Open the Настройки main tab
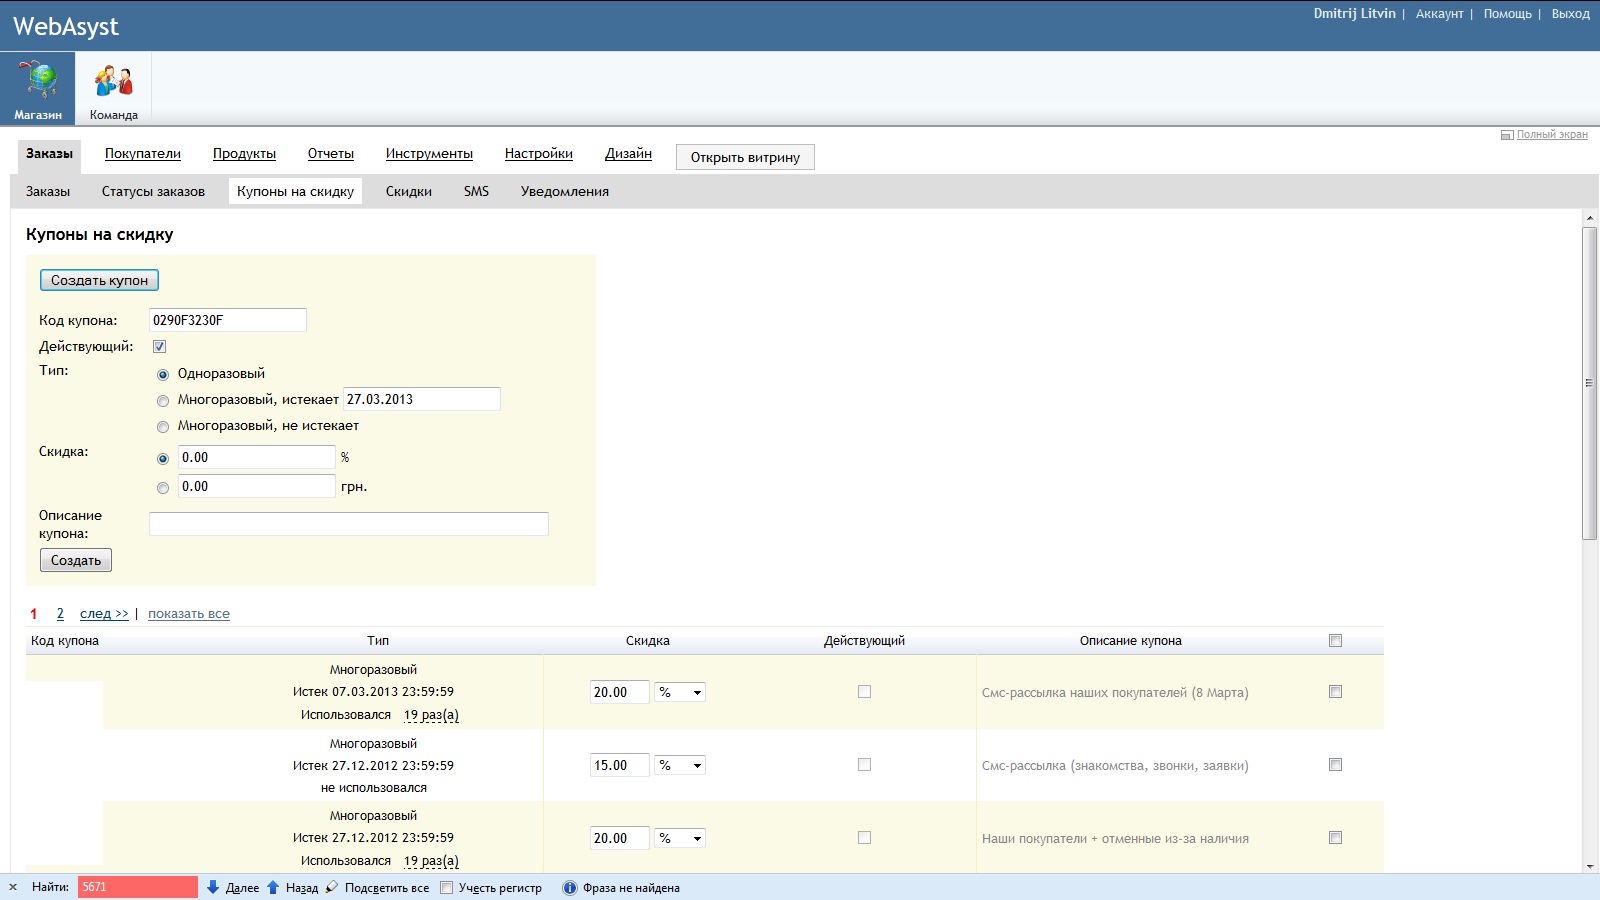1600x900 pixels. coord(539,154)
